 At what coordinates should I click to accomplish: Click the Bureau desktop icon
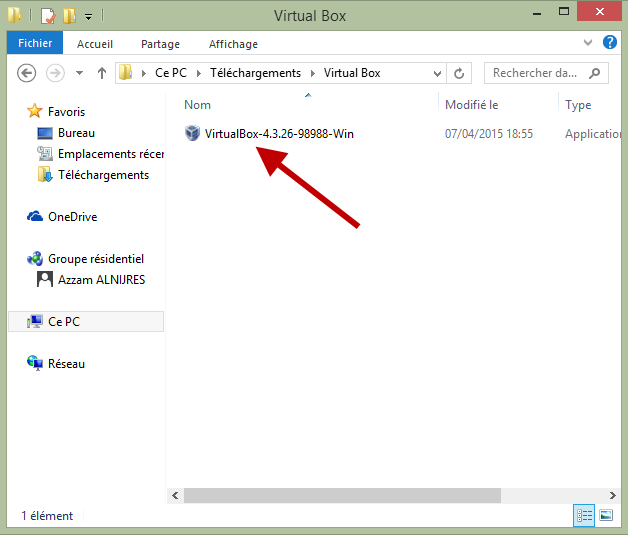(x=45, y=133)
